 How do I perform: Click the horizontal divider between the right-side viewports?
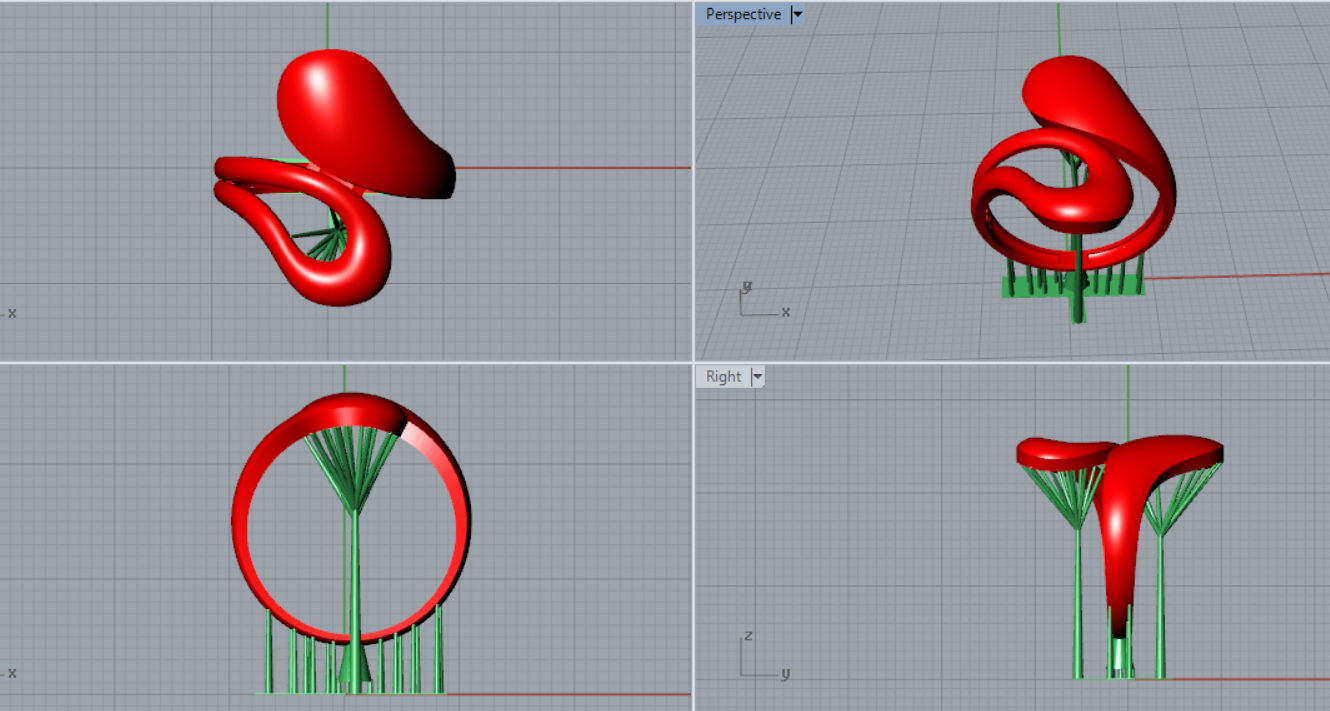coord(1010,362)
